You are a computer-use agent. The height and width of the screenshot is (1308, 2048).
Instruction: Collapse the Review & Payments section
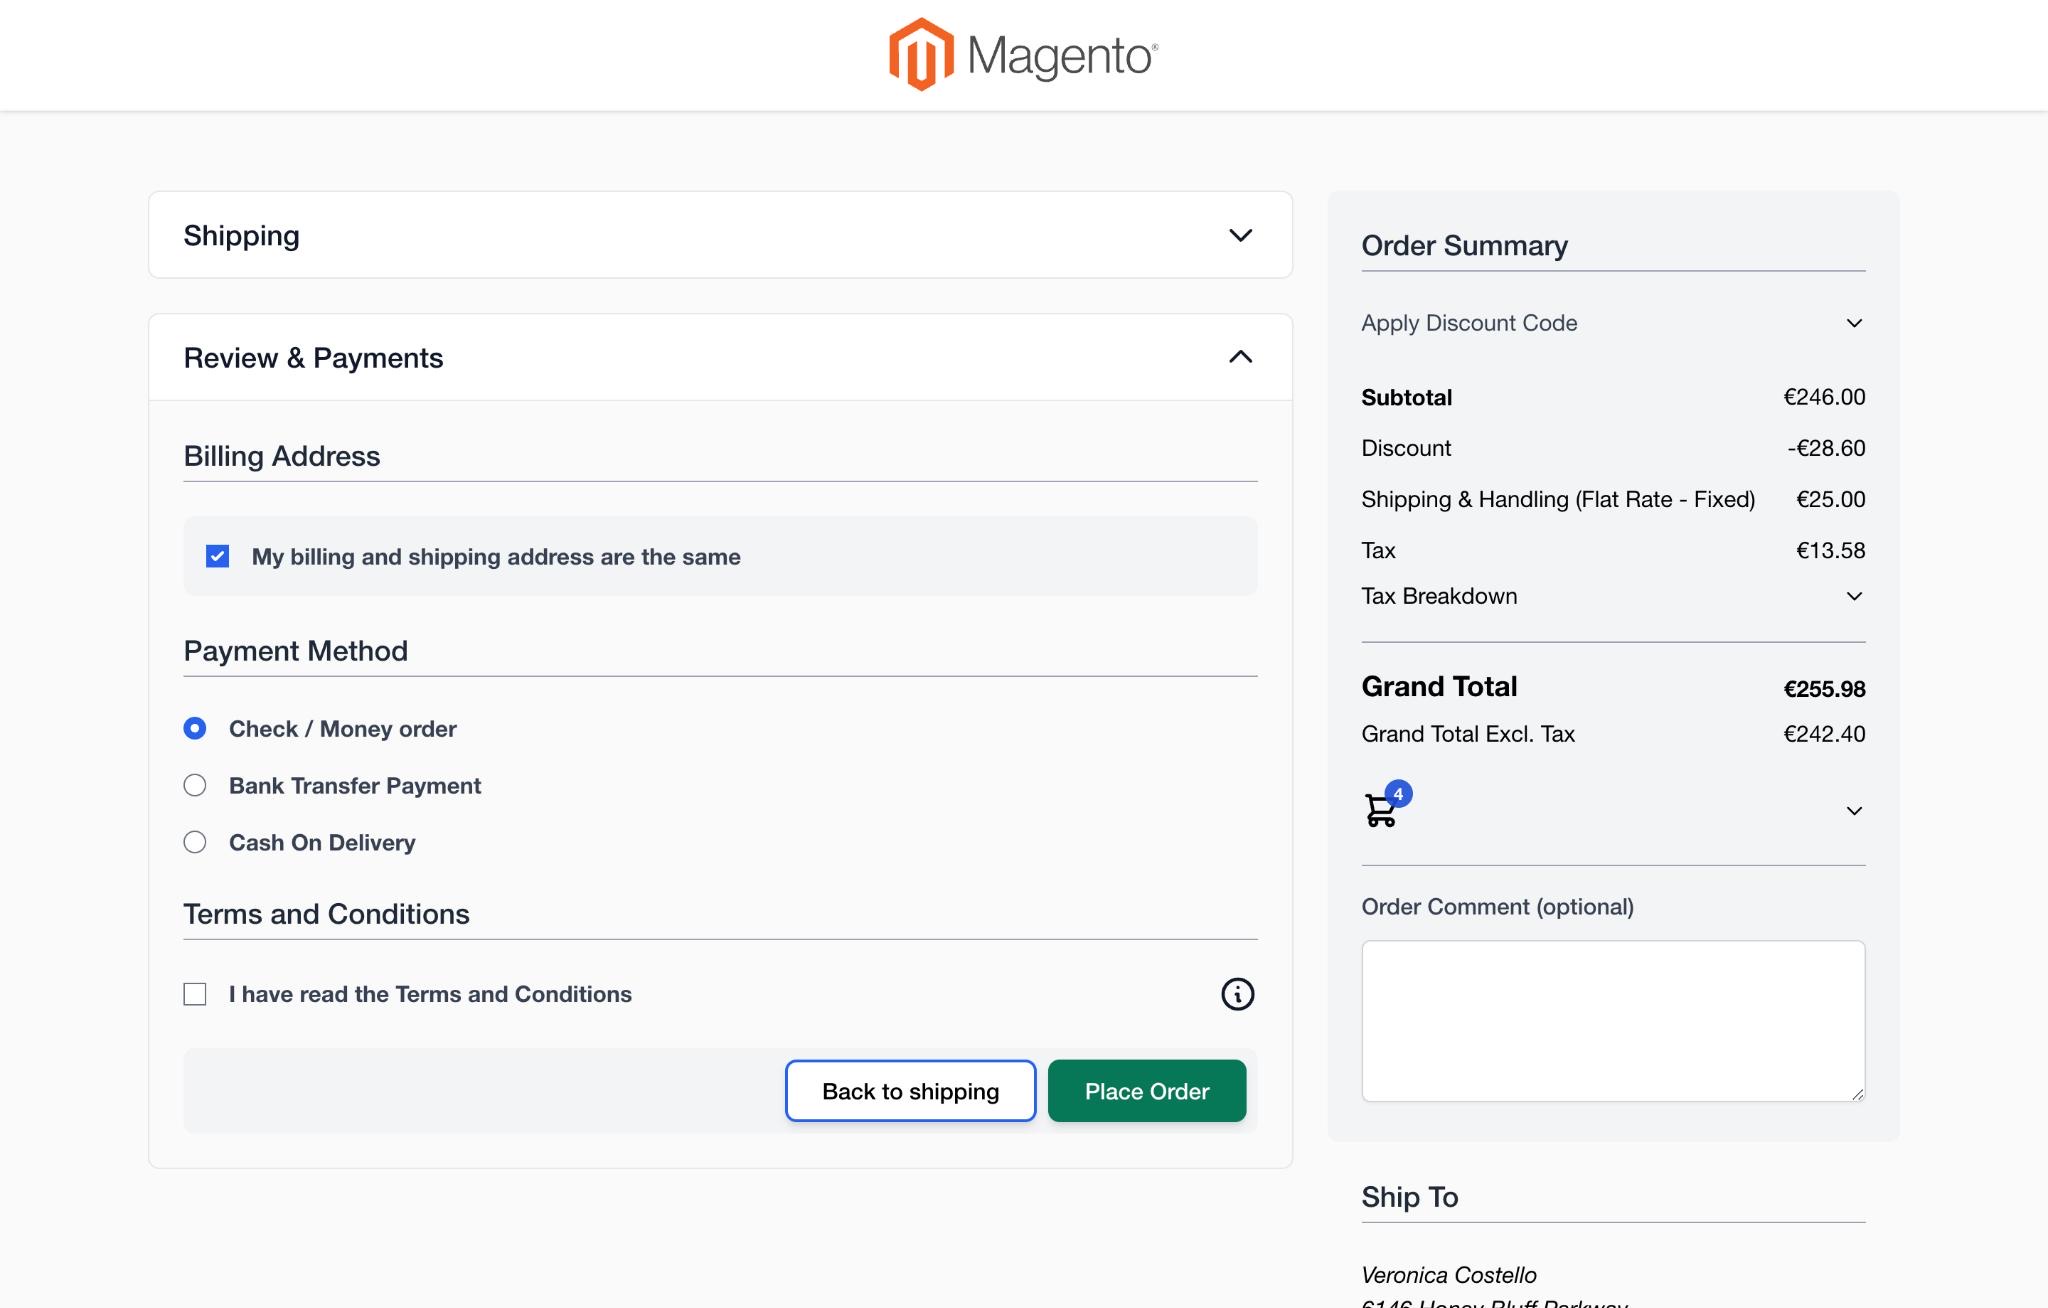pos(1240,357)
